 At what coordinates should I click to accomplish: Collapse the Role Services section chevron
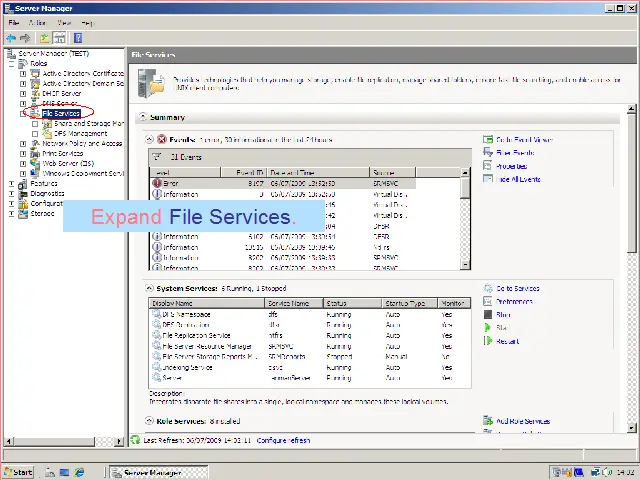coord(149,421)
